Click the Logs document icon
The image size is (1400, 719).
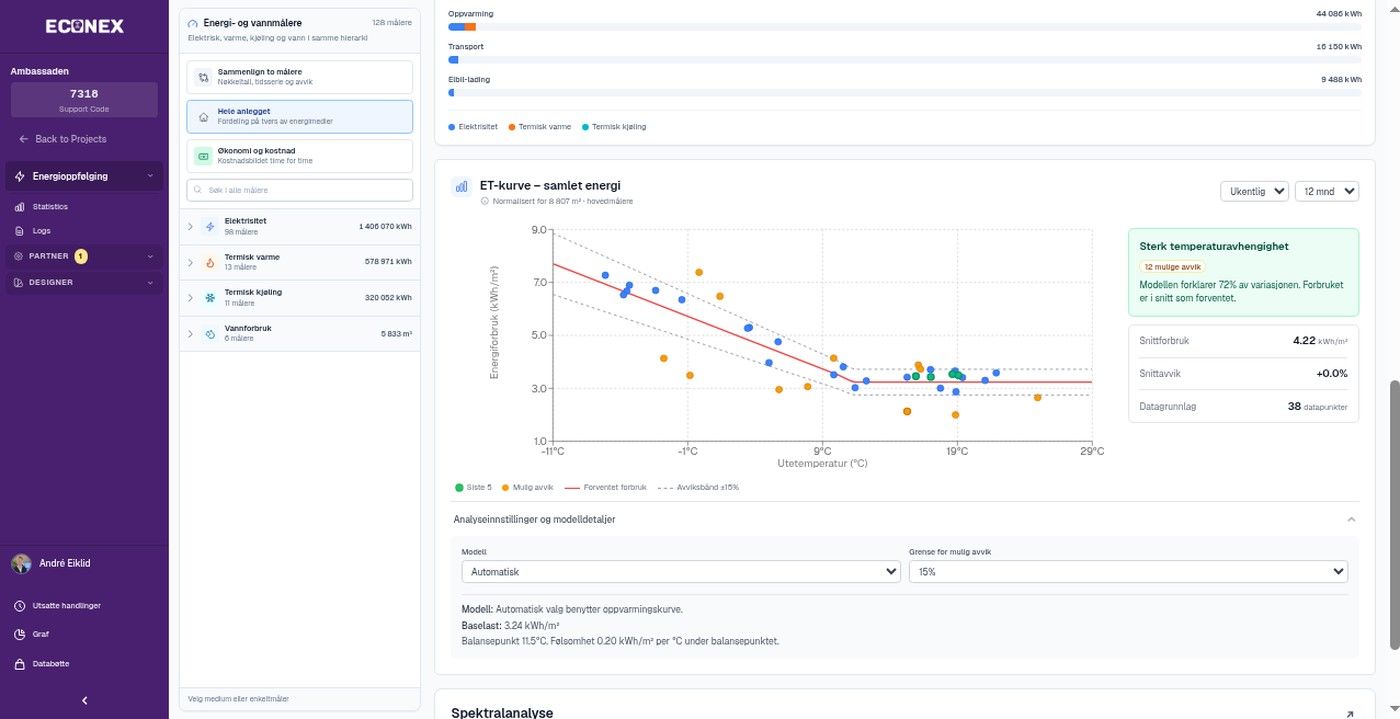coord(19,231)
